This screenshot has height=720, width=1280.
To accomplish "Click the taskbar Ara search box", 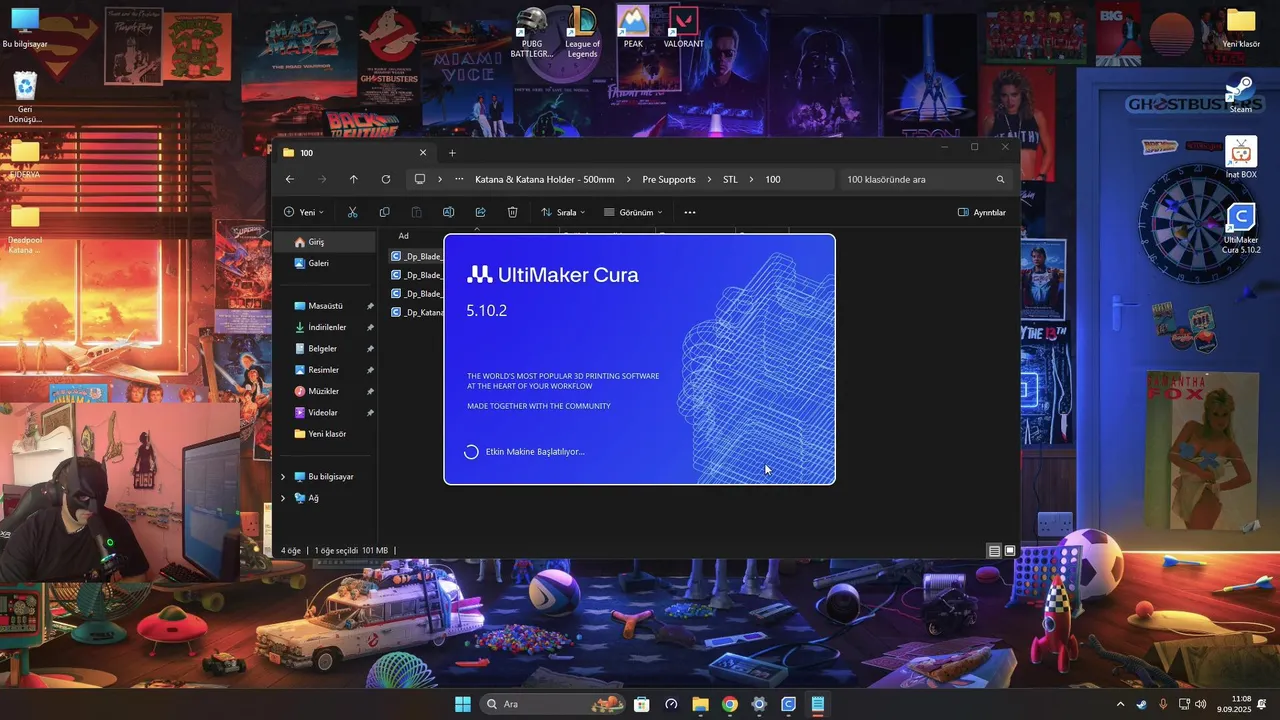I will coord(553,704).
